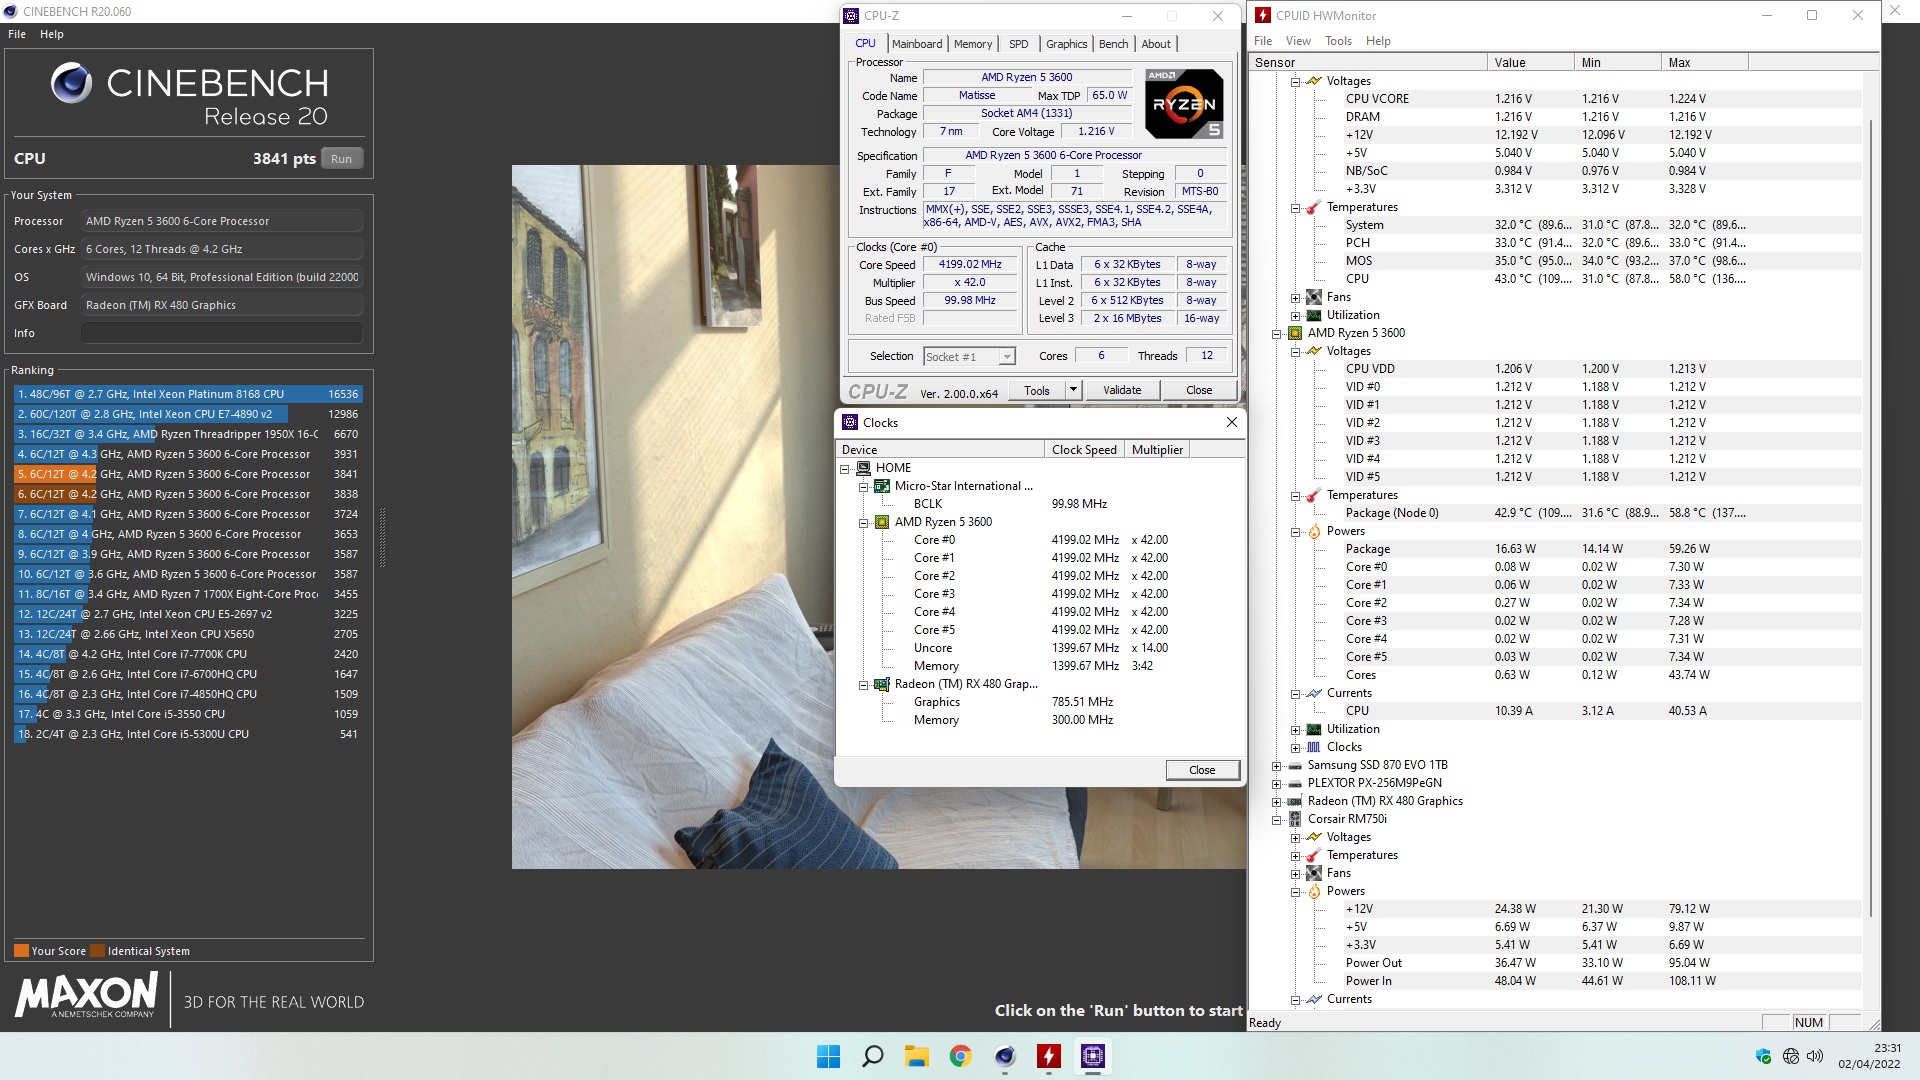The width and height of the screenshot is (1920, 1080).
Task: Open HWMonitor View menu
Action: coord(1298,41)
